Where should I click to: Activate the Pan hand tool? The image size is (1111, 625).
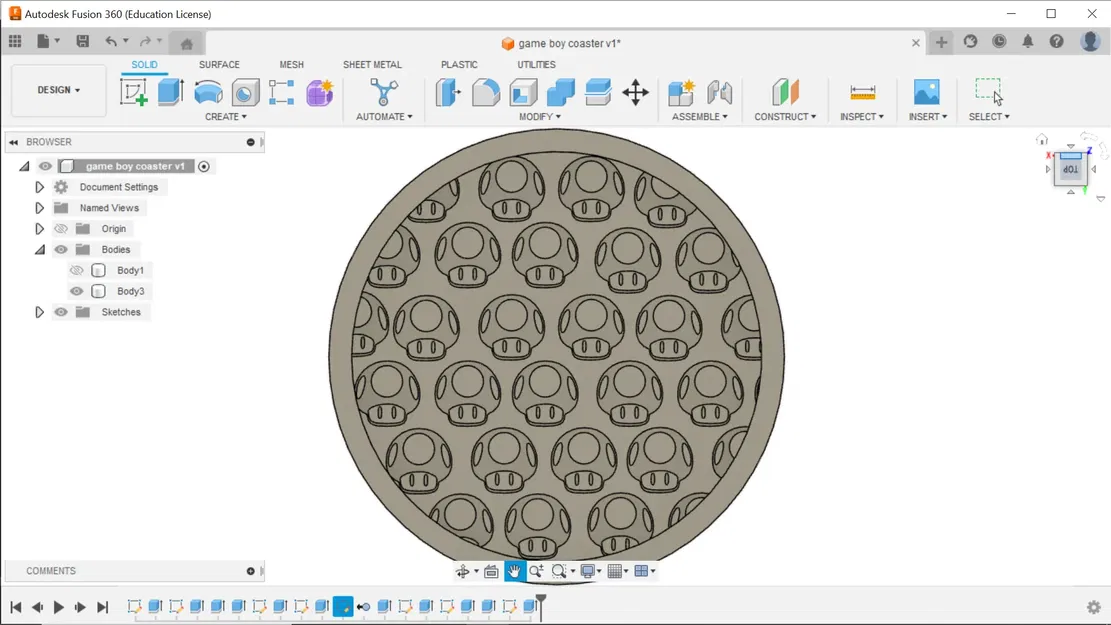pos(514,571)
